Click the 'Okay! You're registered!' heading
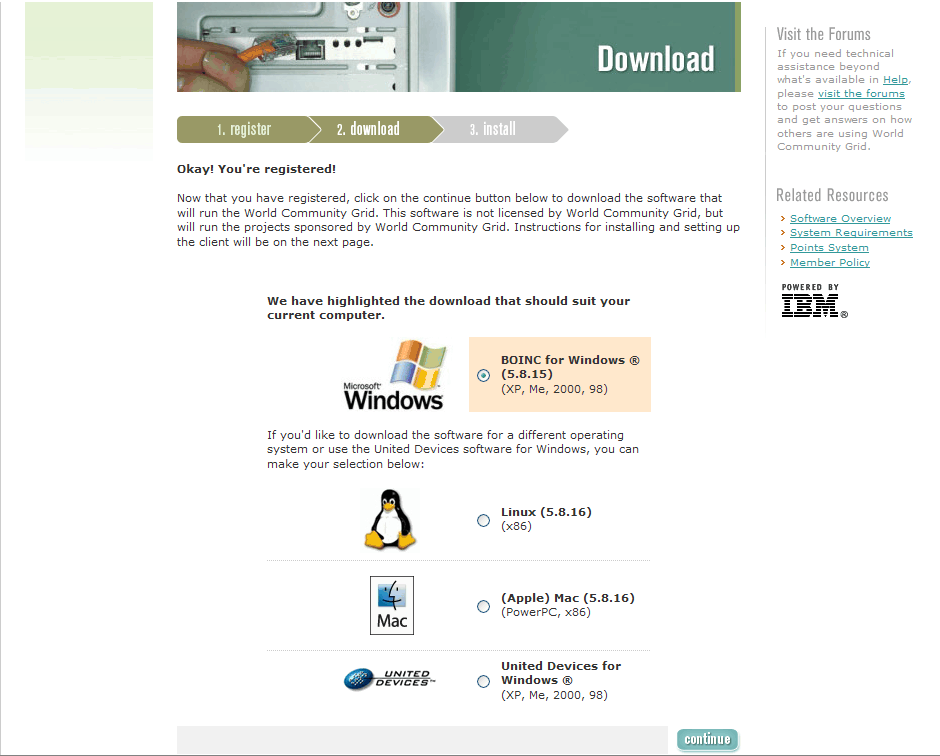Image resolution: width=940 pixels, height=756 pixels. click(x=257, y=169)
